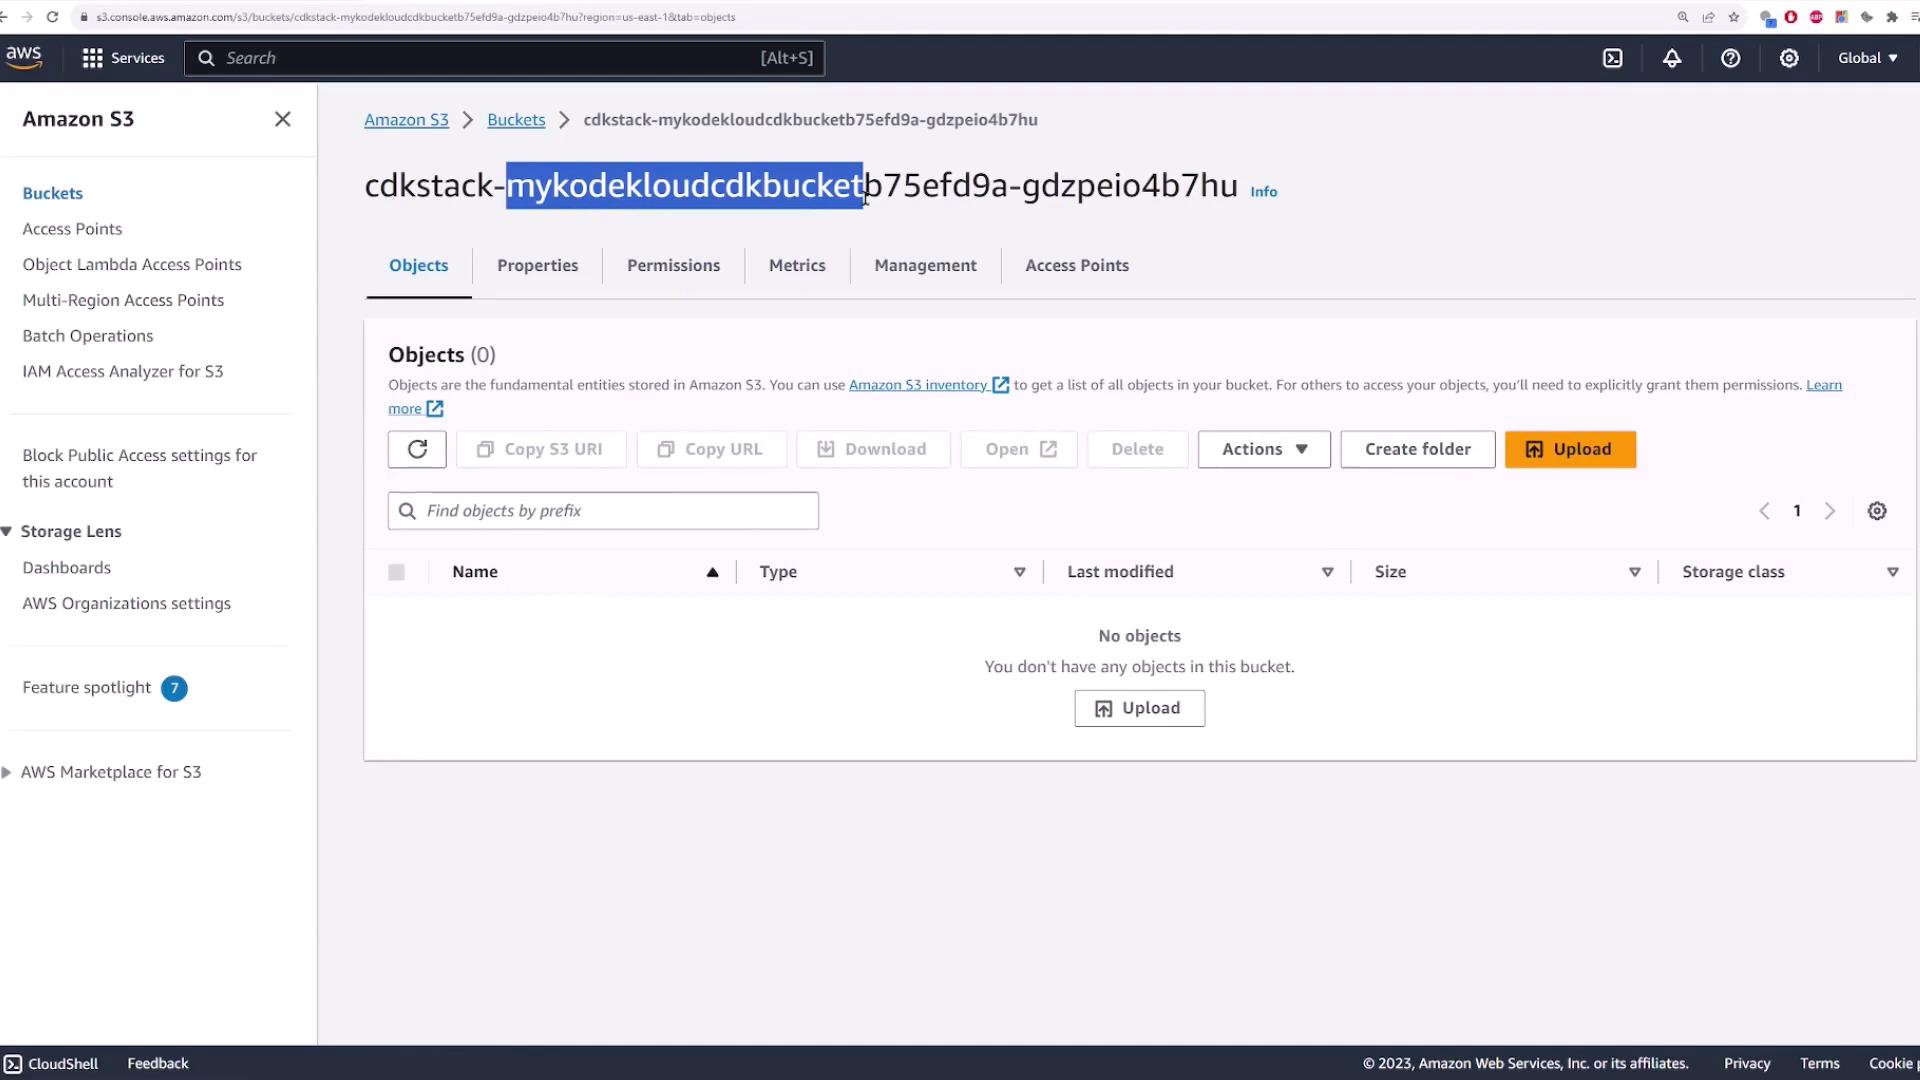Screen dimensions: 1920x1080
Task: Open the top bar settings gear
Action: 1789,58
